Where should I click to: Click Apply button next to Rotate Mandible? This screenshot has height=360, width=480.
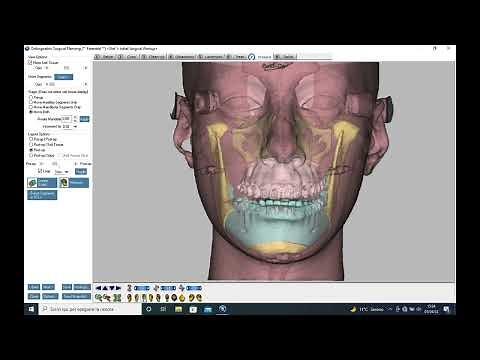tap(84, 119)
